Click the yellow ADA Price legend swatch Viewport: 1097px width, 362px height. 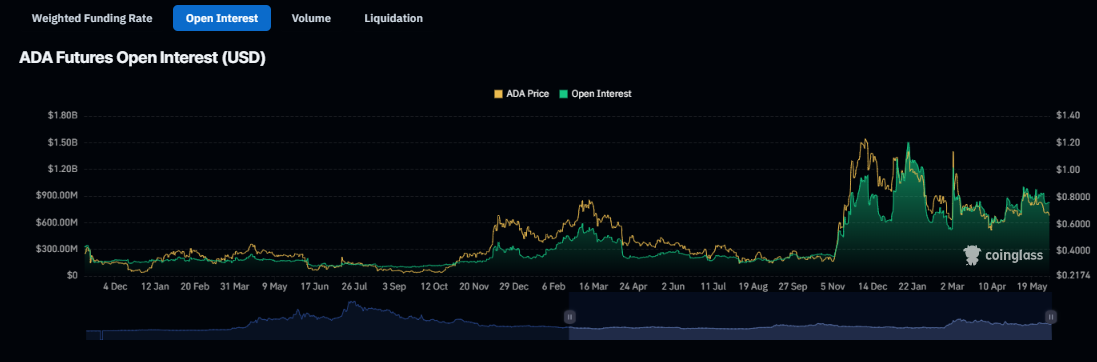498,93
